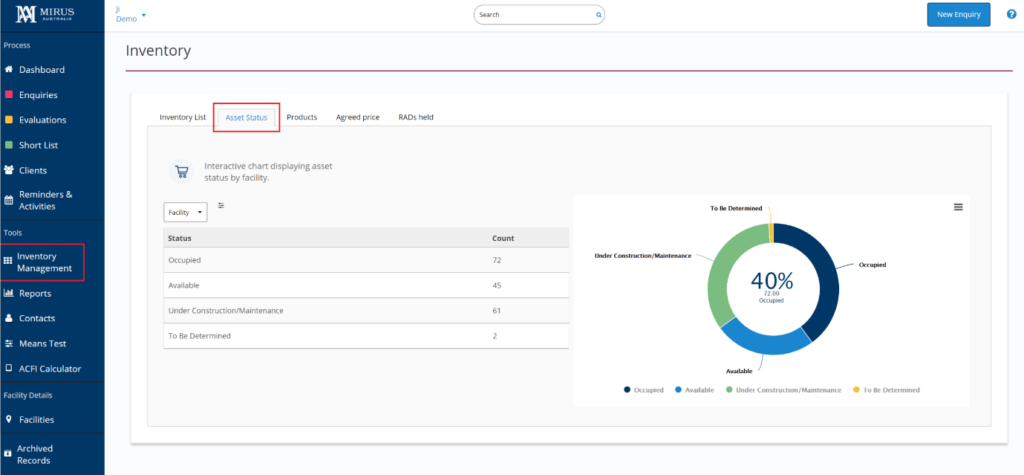Click the Means Test sliders icon
The image size is (1024, 475).
click(x=9, y=344)
